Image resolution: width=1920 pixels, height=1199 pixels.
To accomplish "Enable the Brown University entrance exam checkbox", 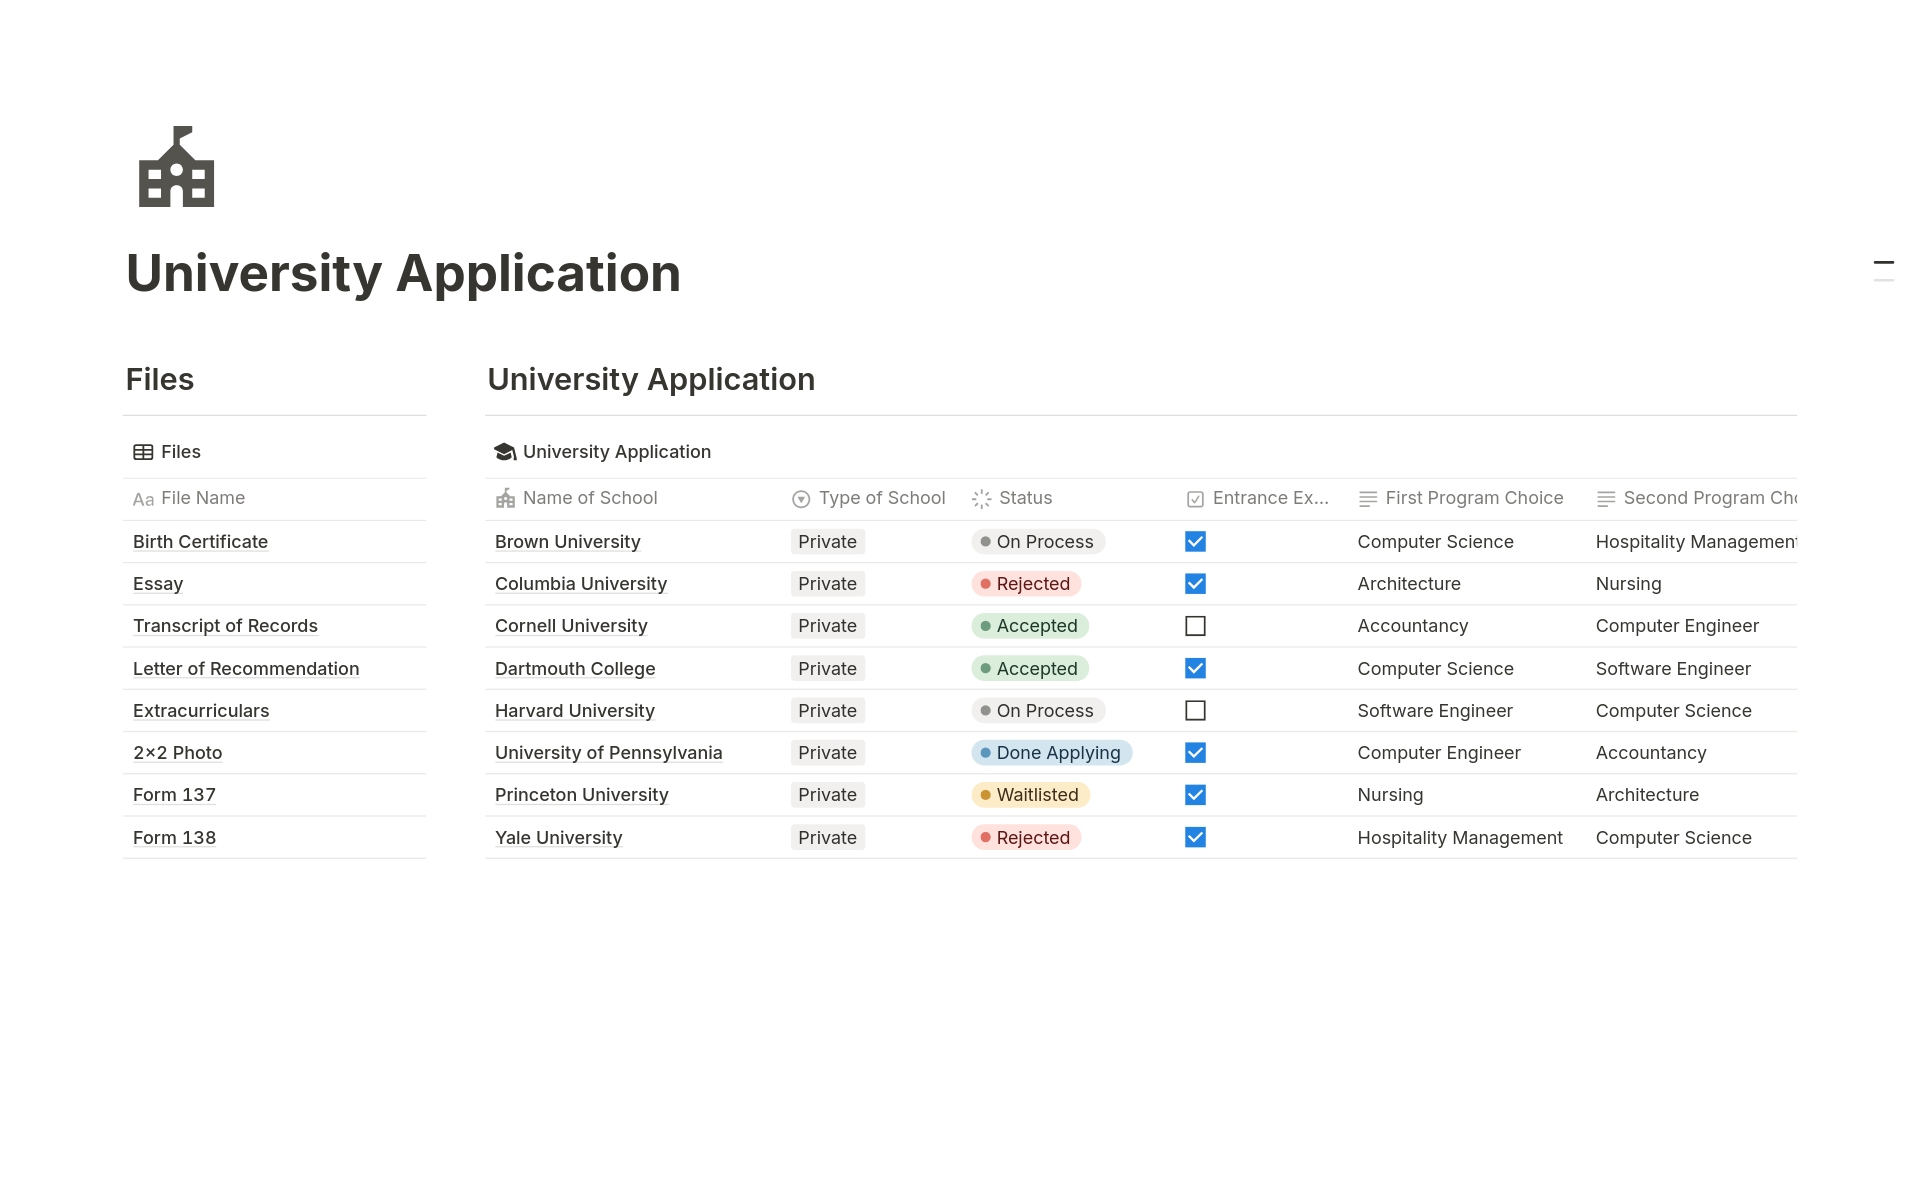I will (1193, 540).
